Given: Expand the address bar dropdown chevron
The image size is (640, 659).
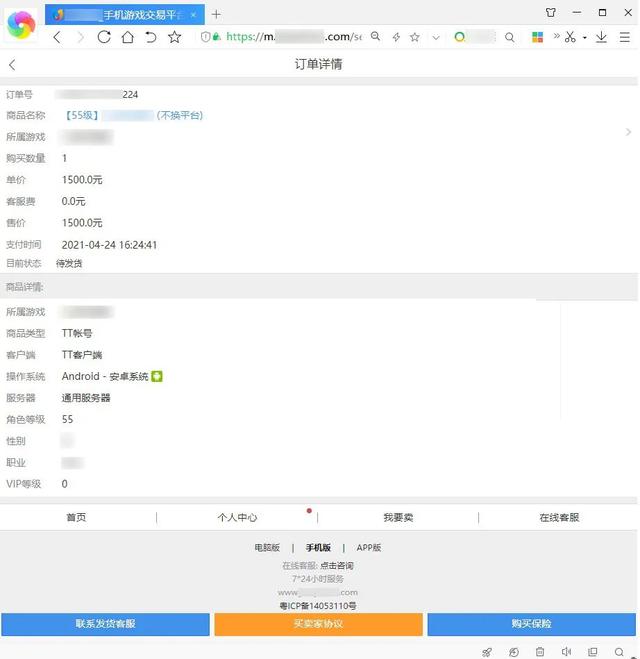Looking at the screenshot, I should click(436, 38).
